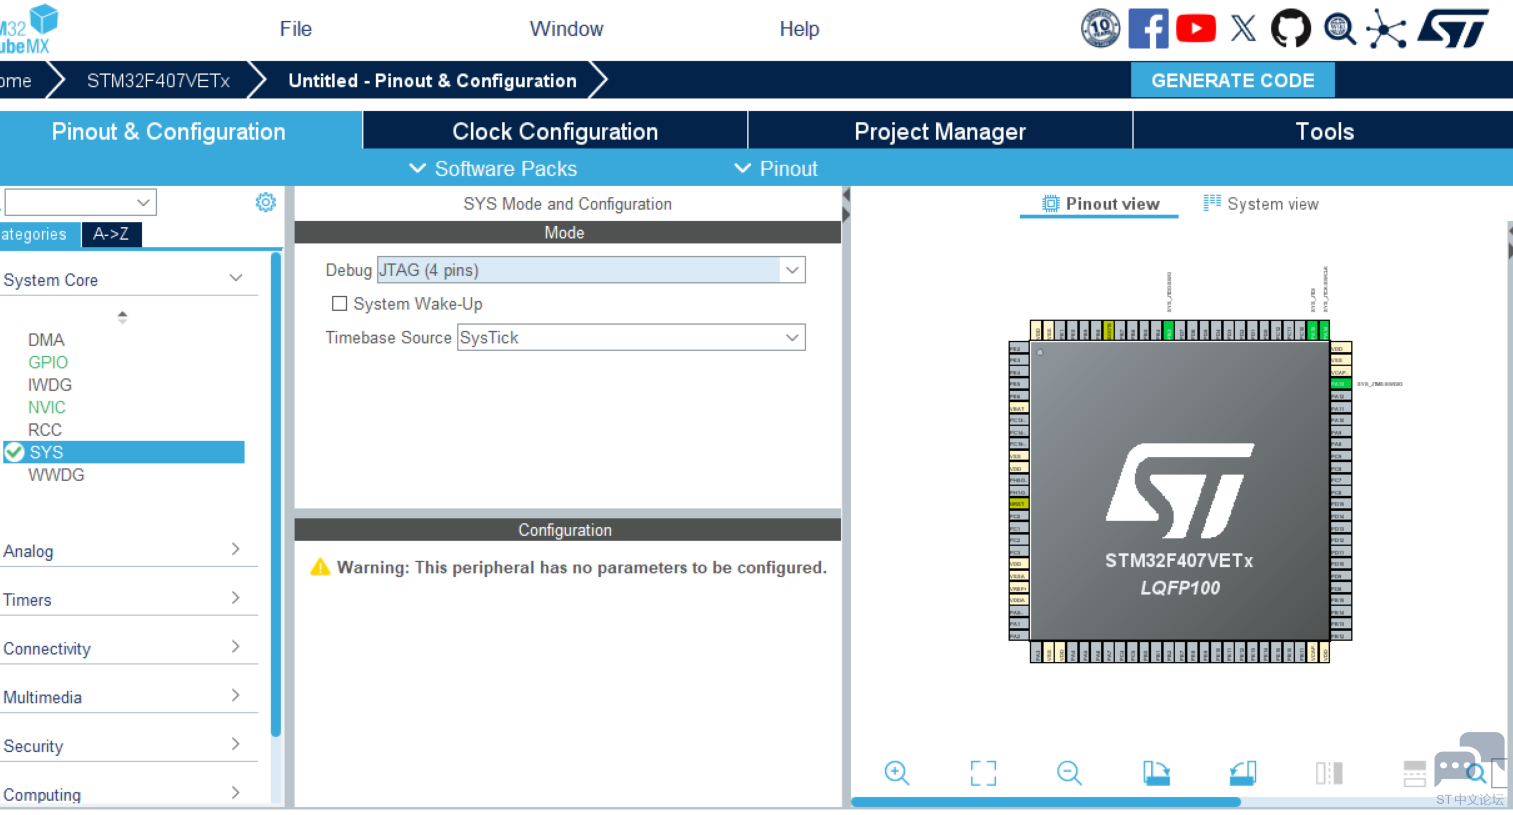Image resolution: width=1513 pixels, height=815 pixels.
Task: Click the horizontal split layout icon
Action: tap(1415, 773)
